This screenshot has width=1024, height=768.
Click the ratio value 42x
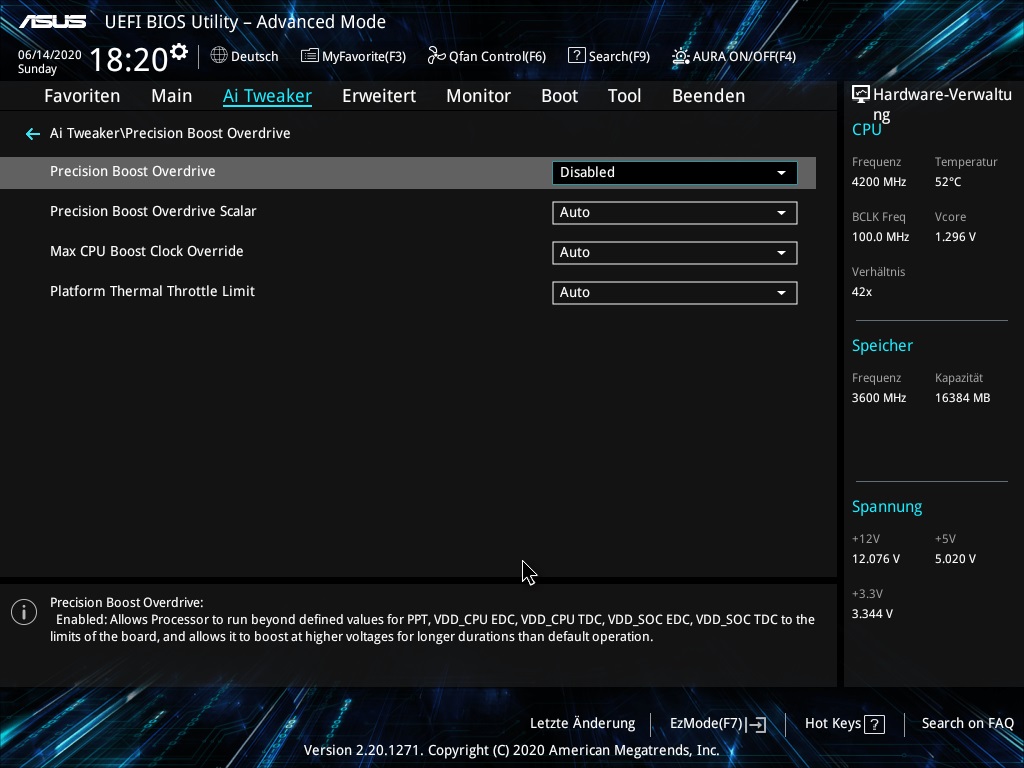click(x=862, y=292)
